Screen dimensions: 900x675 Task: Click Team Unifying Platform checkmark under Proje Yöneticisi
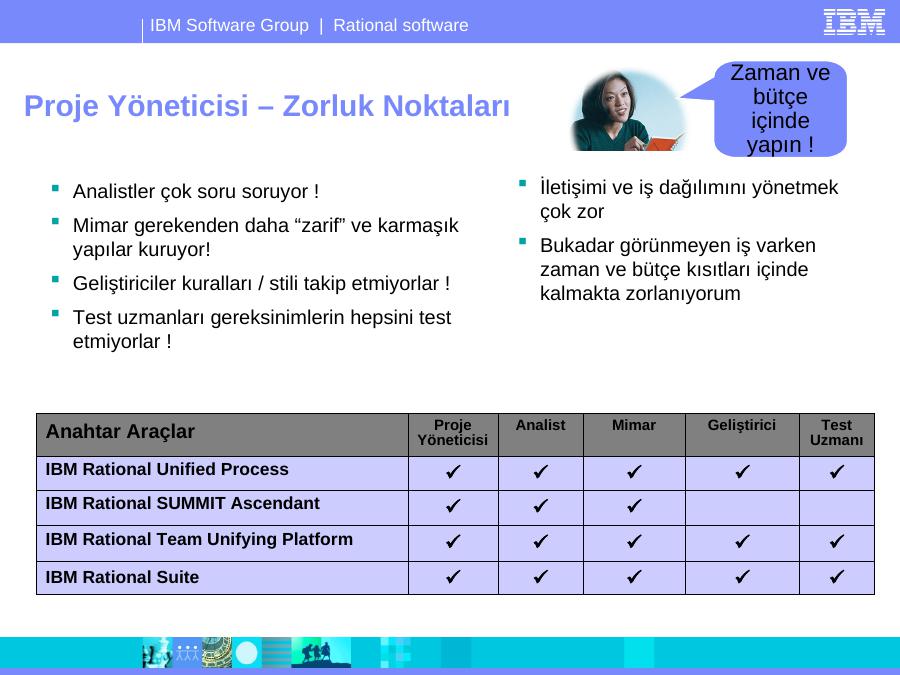click(x=453, y=541)
